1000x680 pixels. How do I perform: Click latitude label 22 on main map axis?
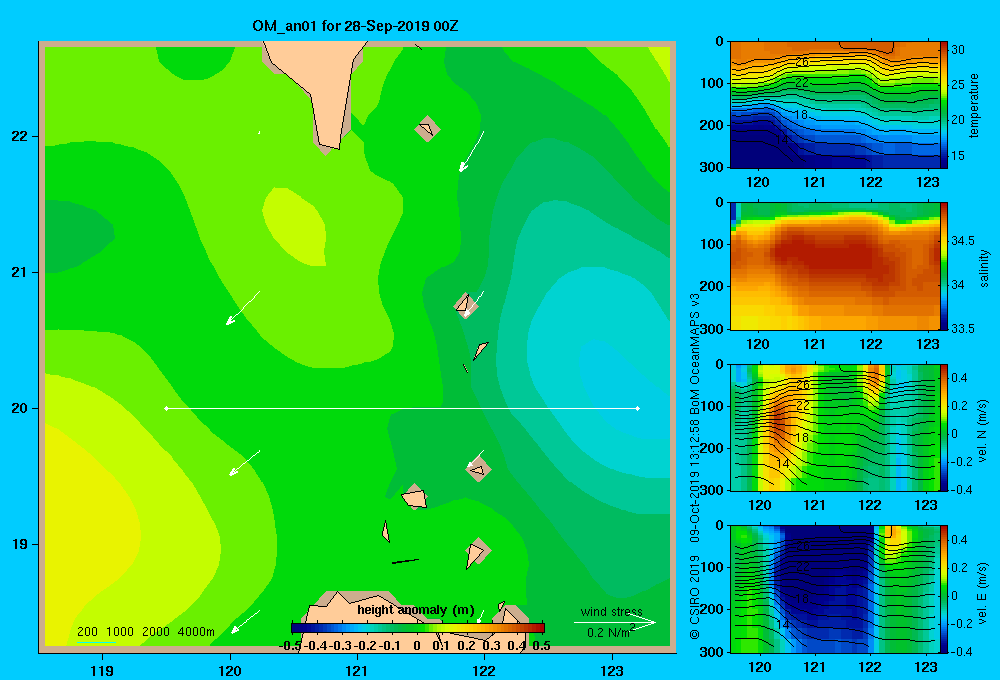pos(19,136)
